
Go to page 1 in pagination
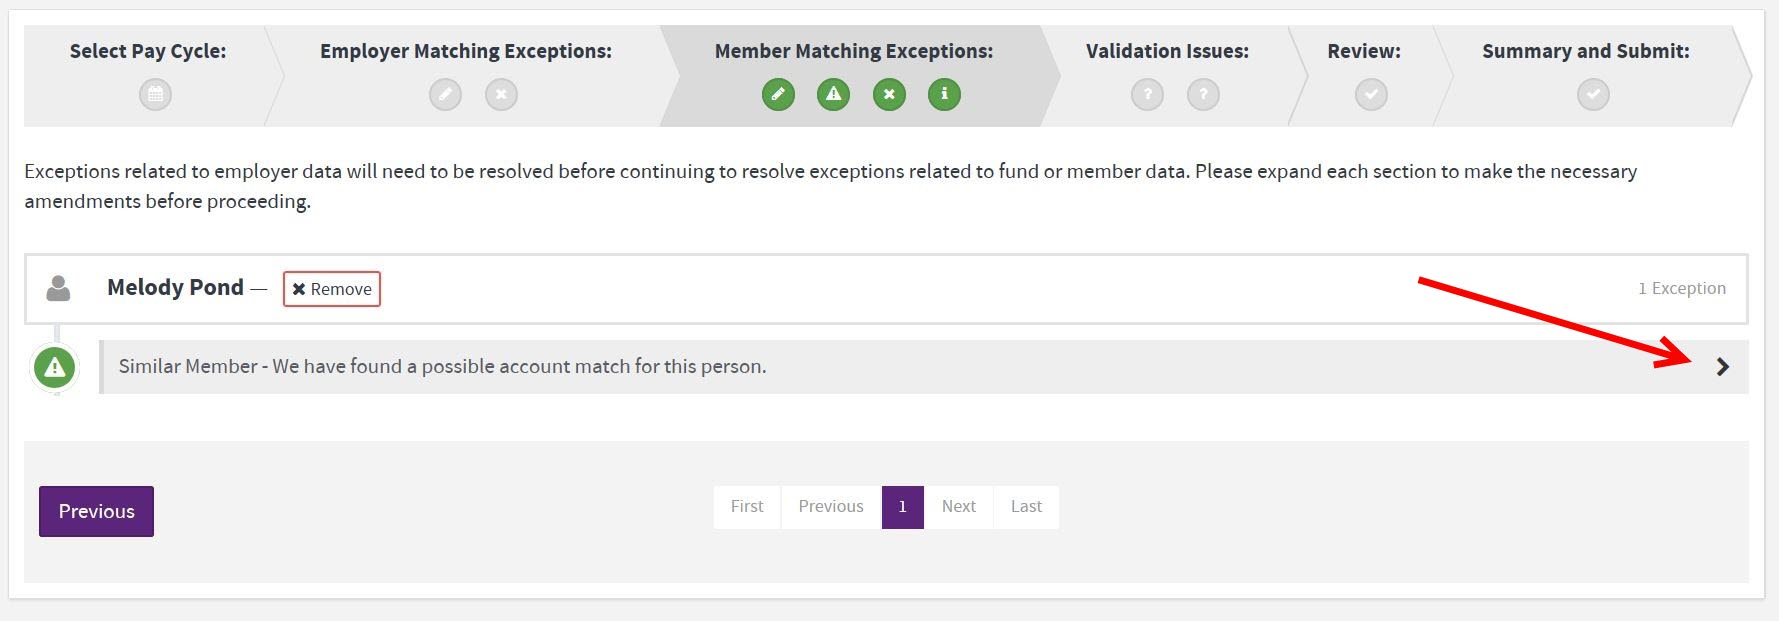click(902, 507)
